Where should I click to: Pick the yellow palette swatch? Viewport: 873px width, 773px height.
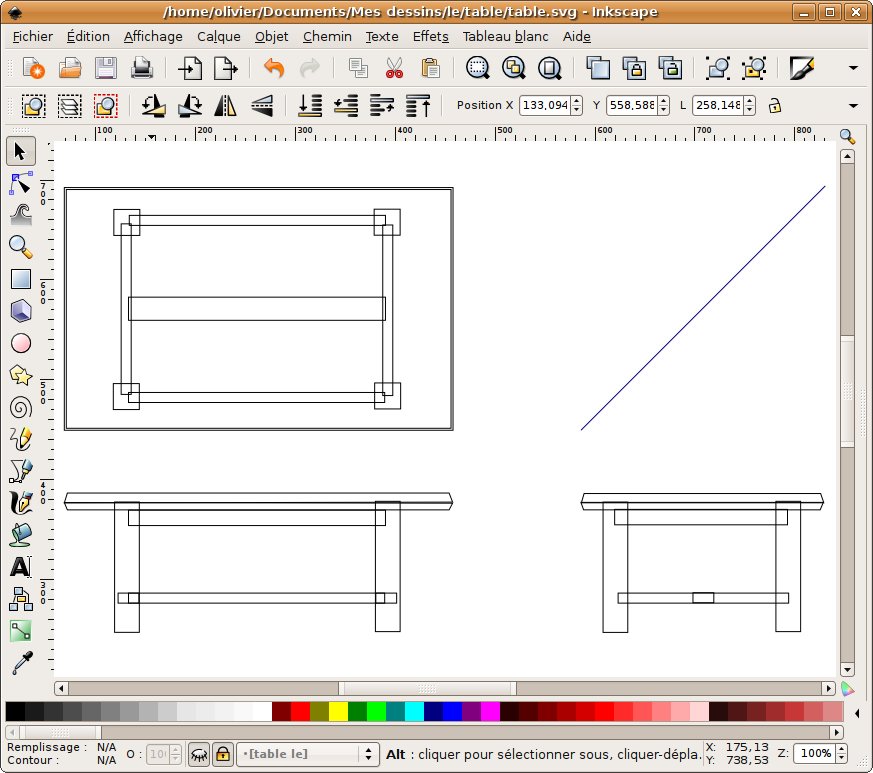pos(339,712)
